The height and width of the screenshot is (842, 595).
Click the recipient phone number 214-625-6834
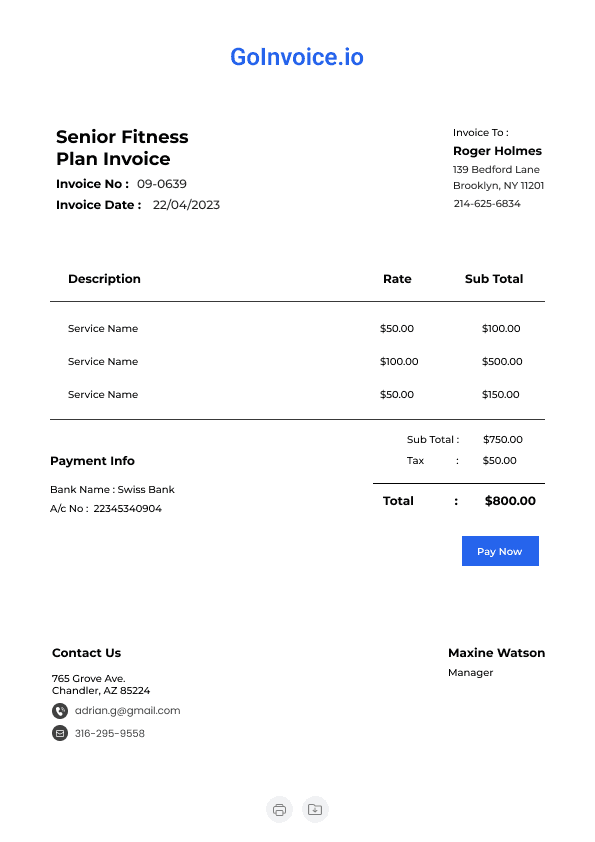tap(487, 204)
